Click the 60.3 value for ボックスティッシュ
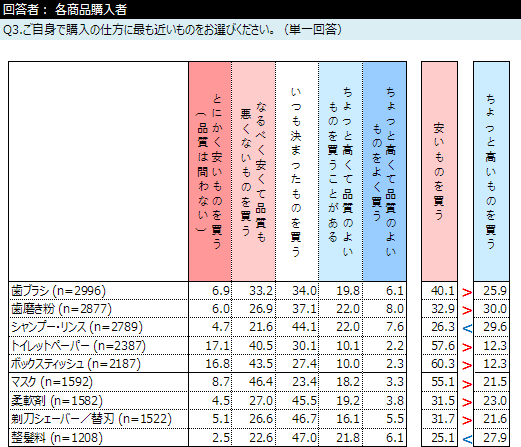 (442, 364)
